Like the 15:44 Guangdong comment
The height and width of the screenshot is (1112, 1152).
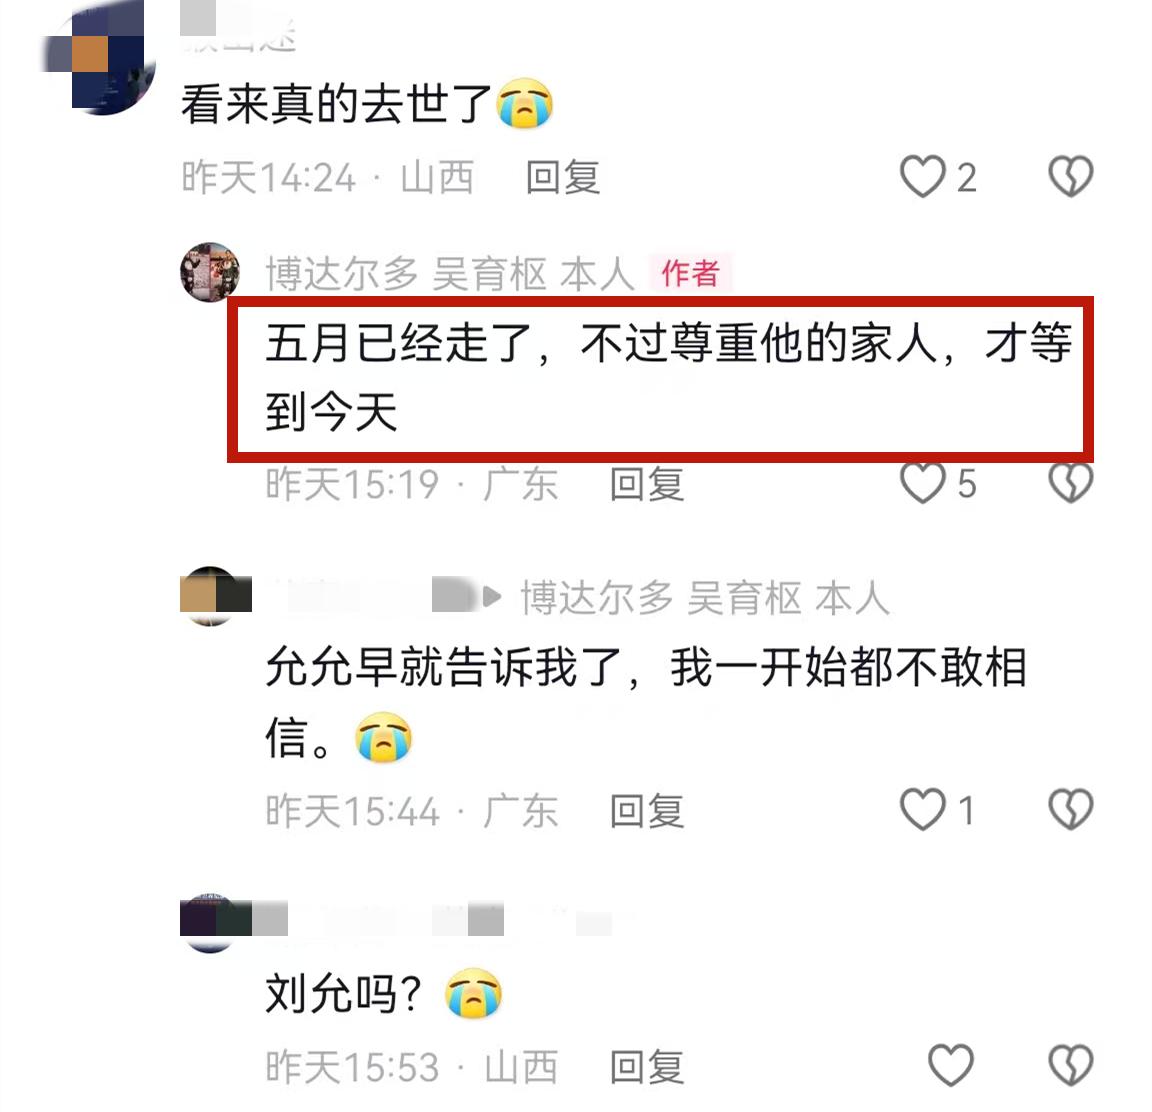point(923,809)
